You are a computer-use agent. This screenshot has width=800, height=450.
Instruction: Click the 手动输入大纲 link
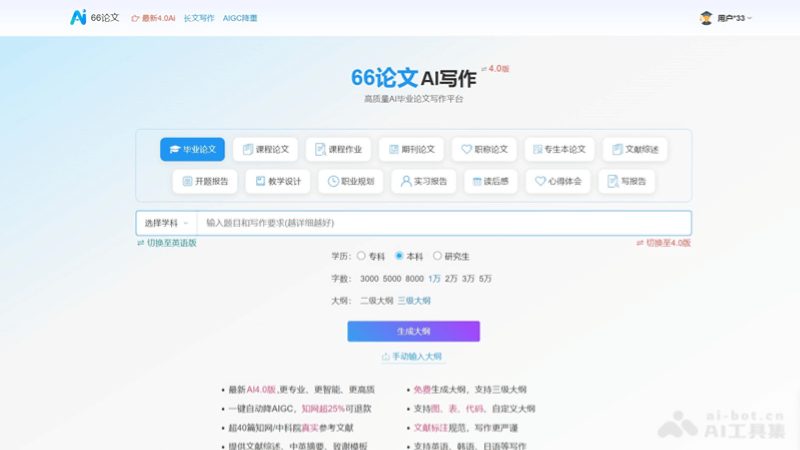(x=413, y=356)
